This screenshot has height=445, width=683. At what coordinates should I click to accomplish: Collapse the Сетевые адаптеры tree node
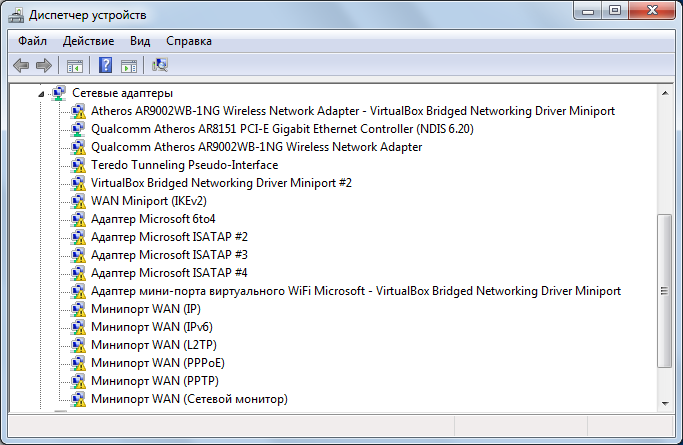(x=41, y=94)
